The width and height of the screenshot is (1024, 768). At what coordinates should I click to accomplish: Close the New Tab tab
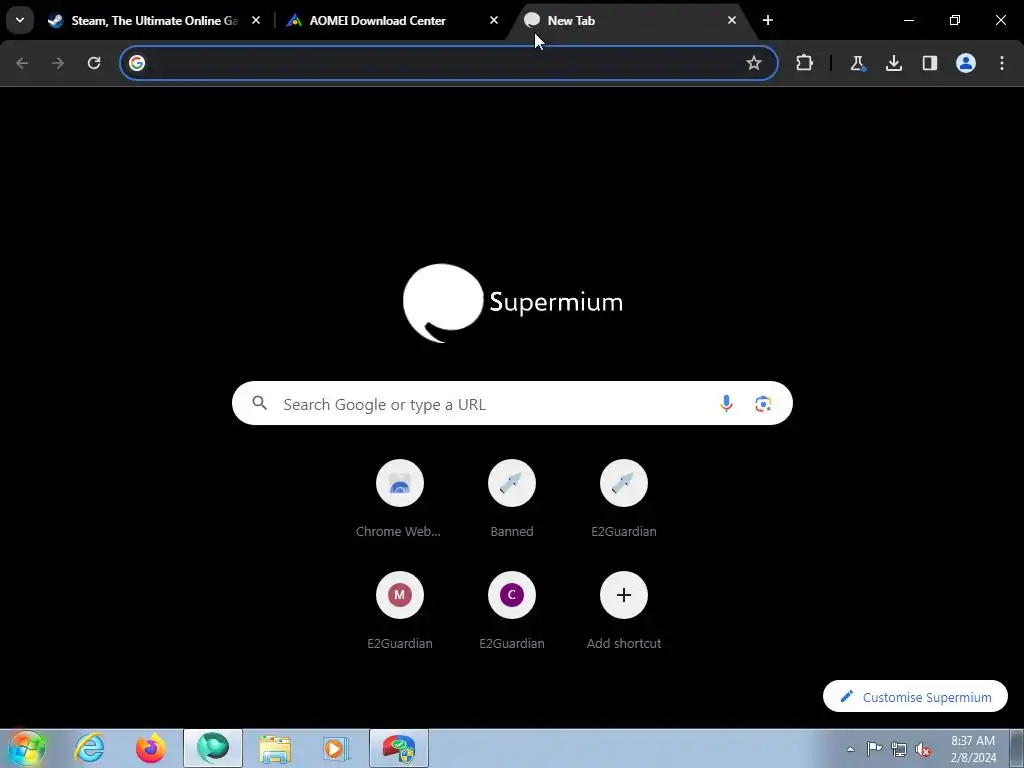pos(731,20)
